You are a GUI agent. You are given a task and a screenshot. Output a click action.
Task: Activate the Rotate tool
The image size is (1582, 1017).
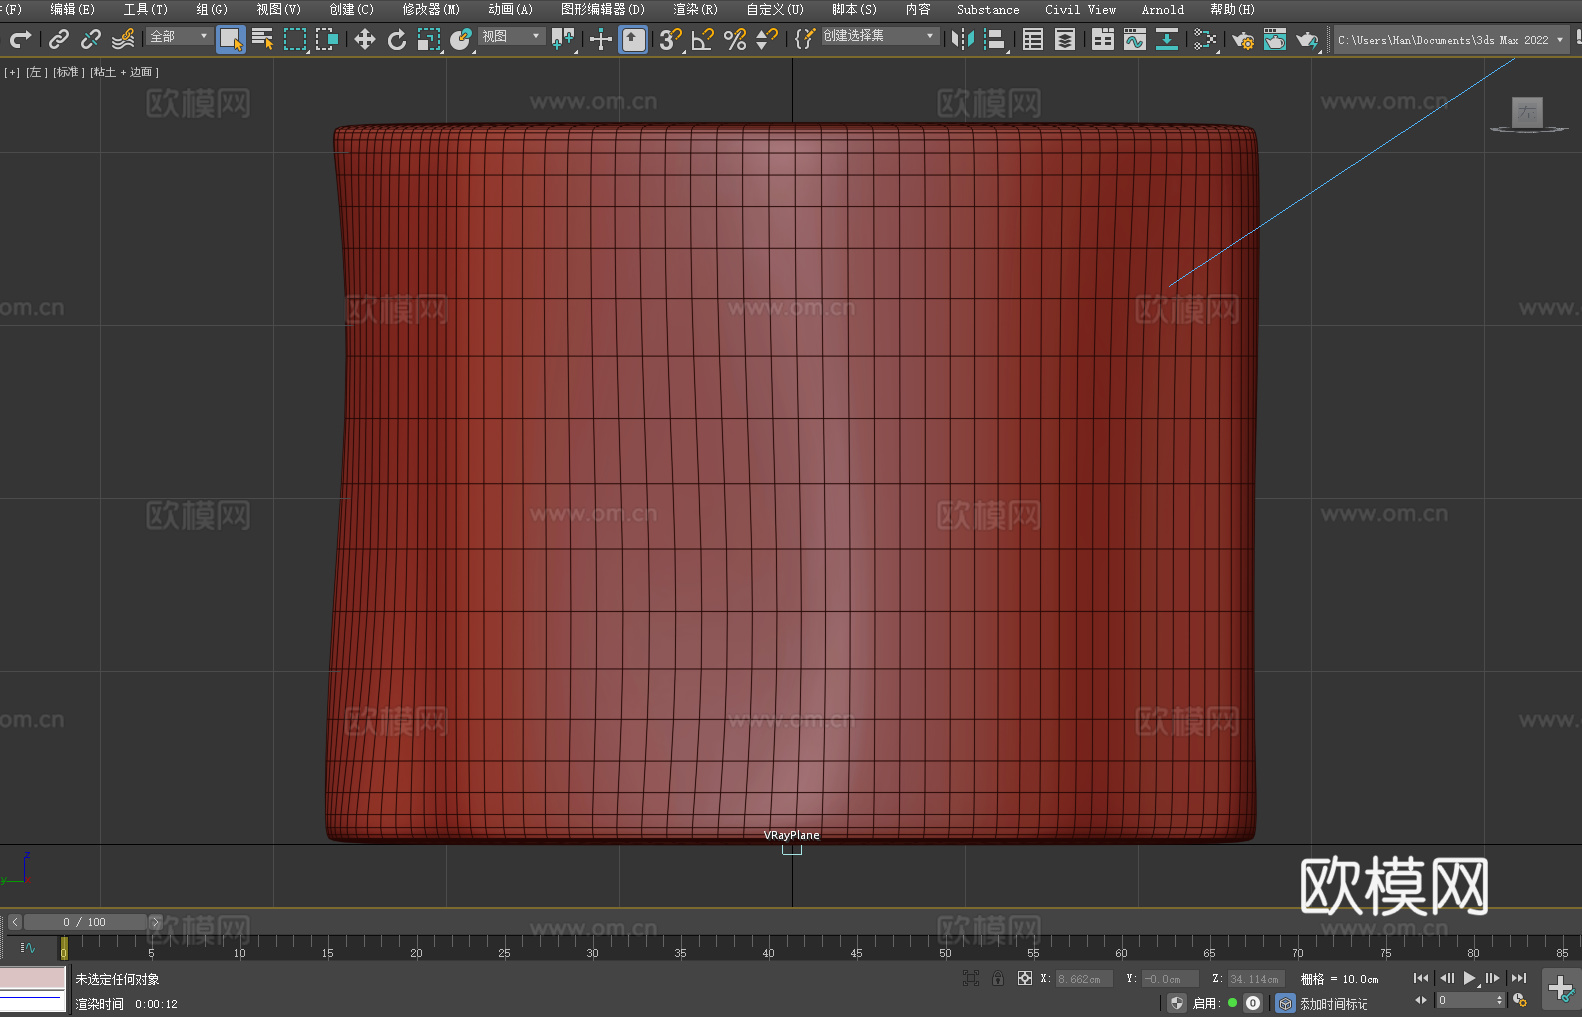[397, 39]
